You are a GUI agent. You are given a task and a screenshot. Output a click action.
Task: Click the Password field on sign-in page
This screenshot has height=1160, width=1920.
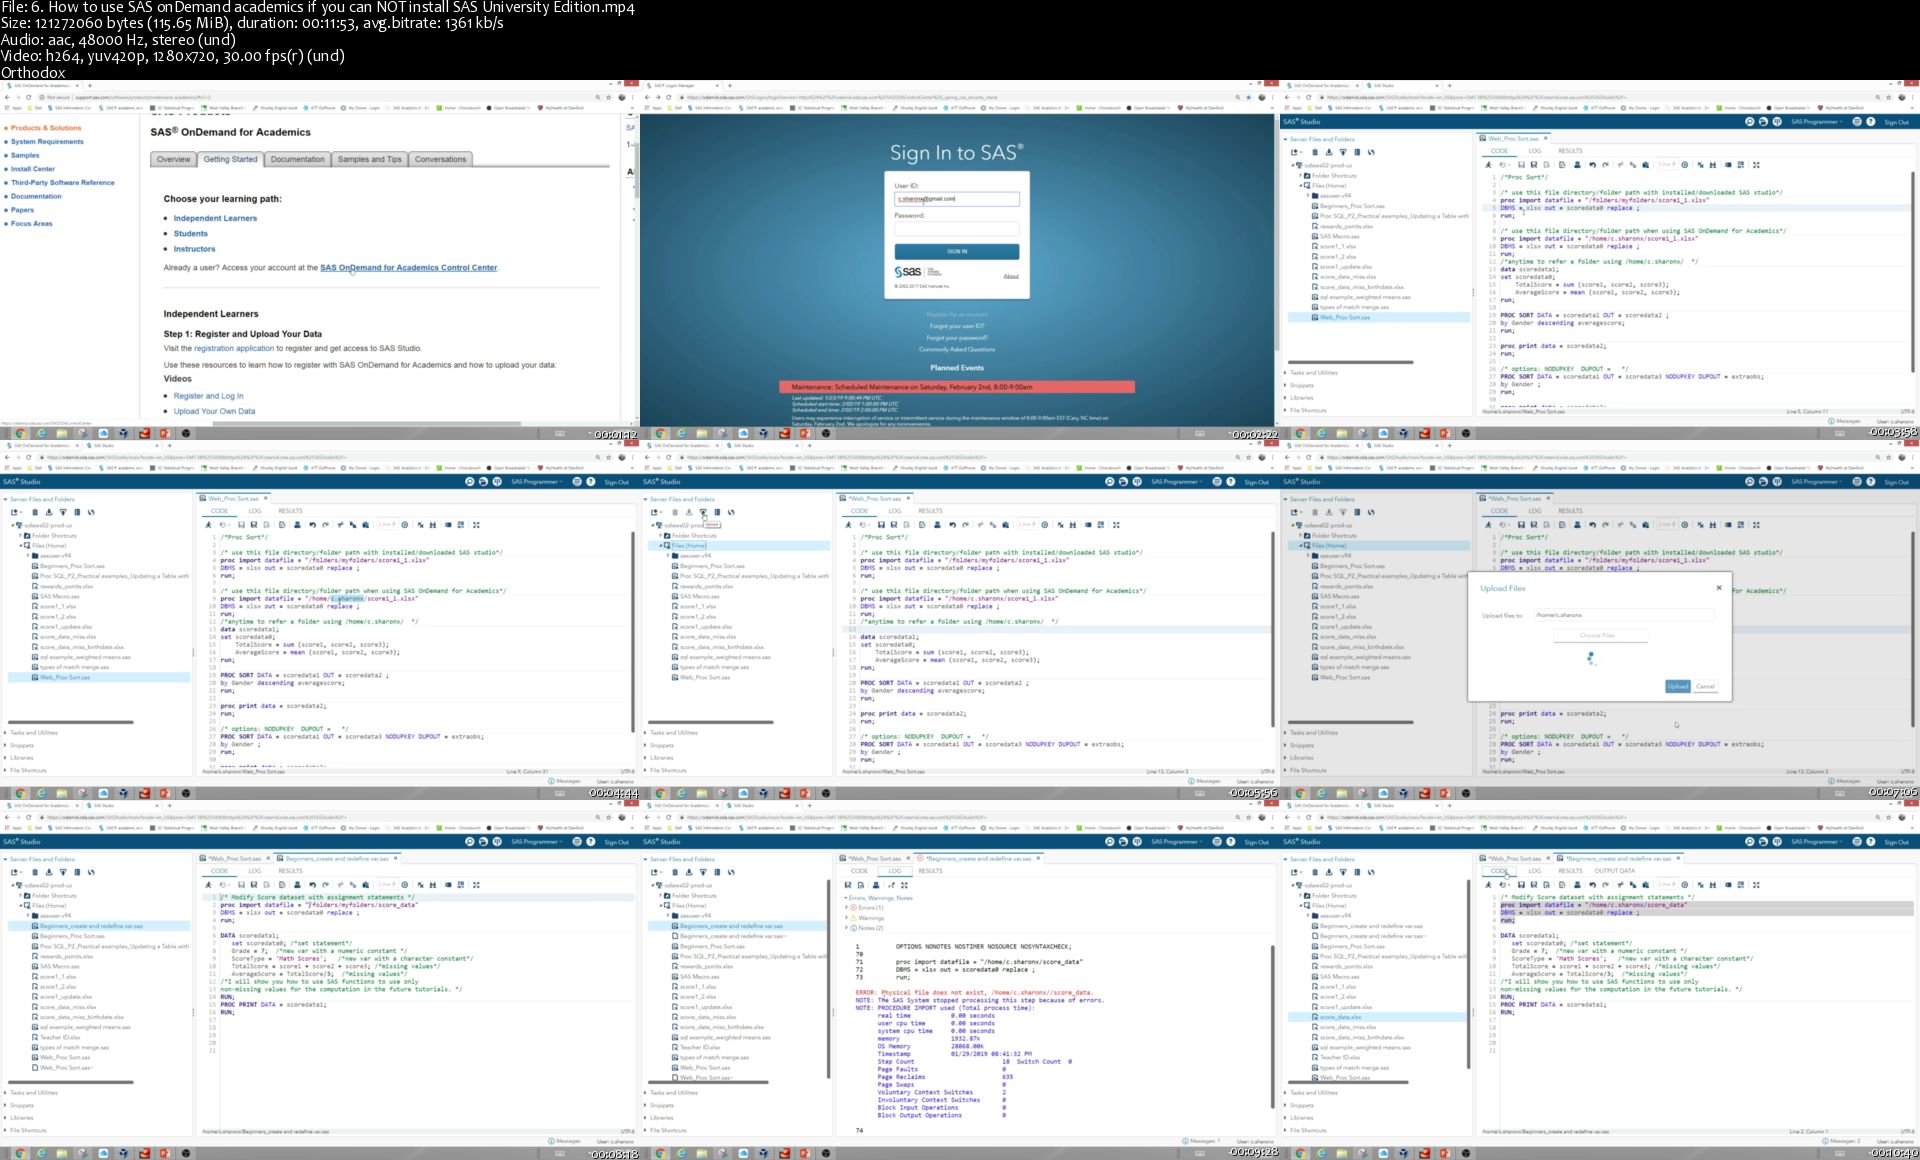957,228
